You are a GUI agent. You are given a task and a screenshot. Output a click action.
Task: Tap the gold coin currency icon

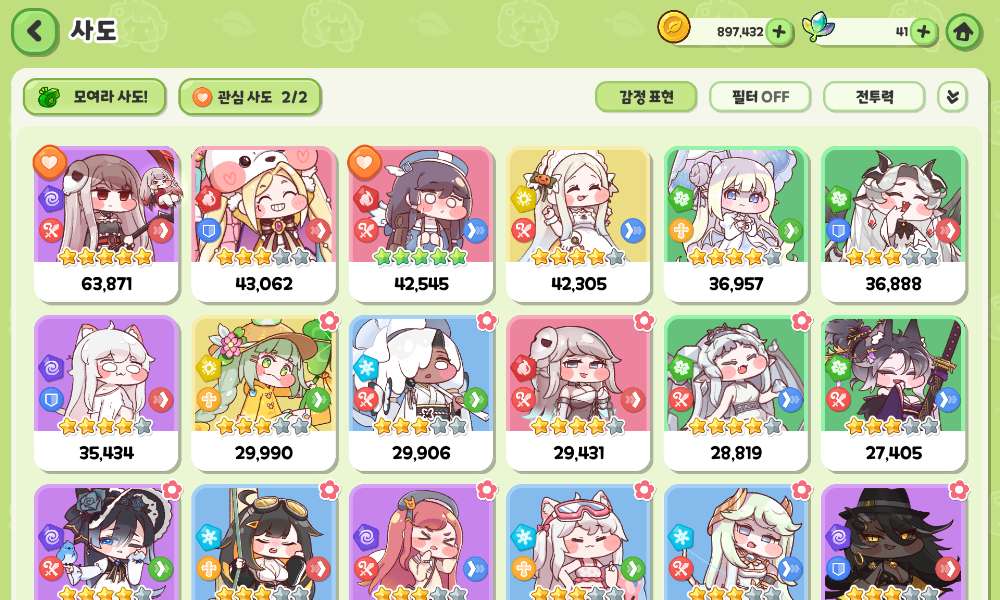(674, 28)
